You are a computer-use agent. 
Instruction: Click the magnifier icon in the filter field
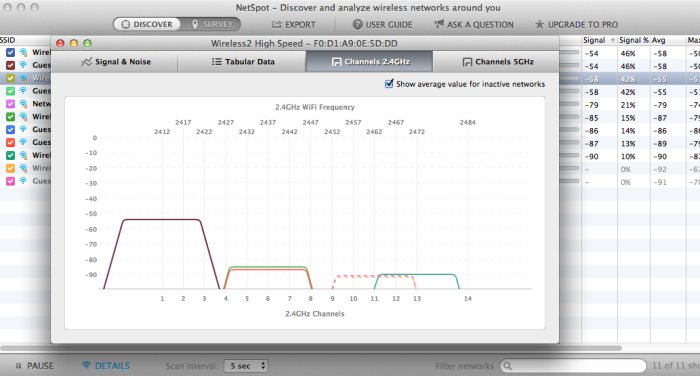point(508,366)
